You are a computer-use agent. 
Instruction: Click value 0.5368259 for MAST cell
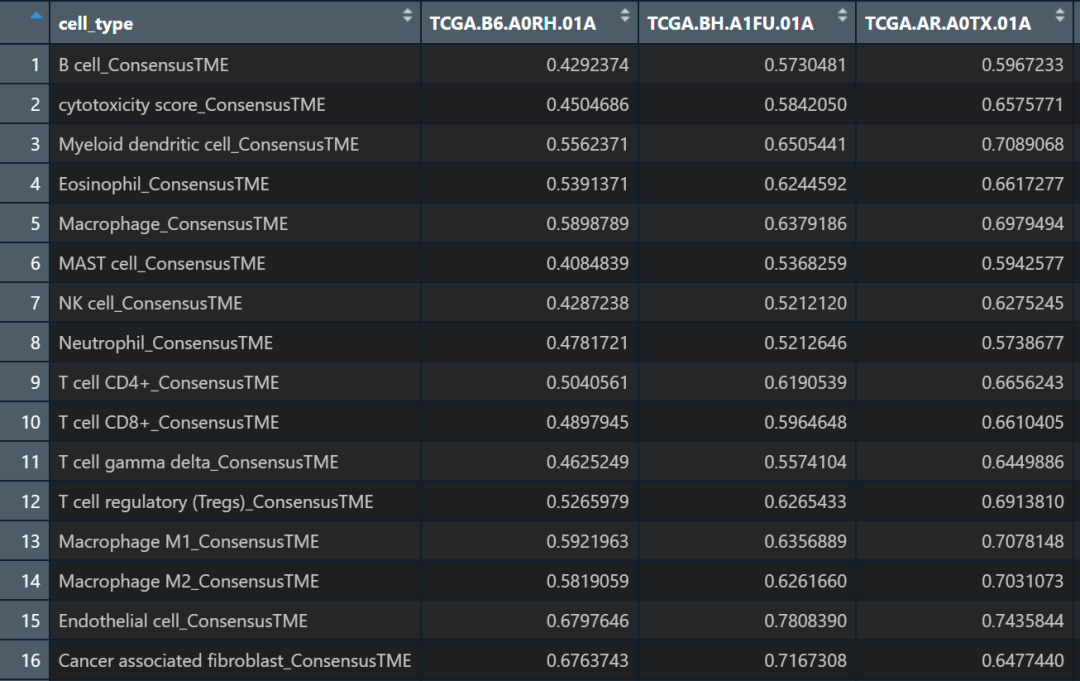click(x=805, y=264)
